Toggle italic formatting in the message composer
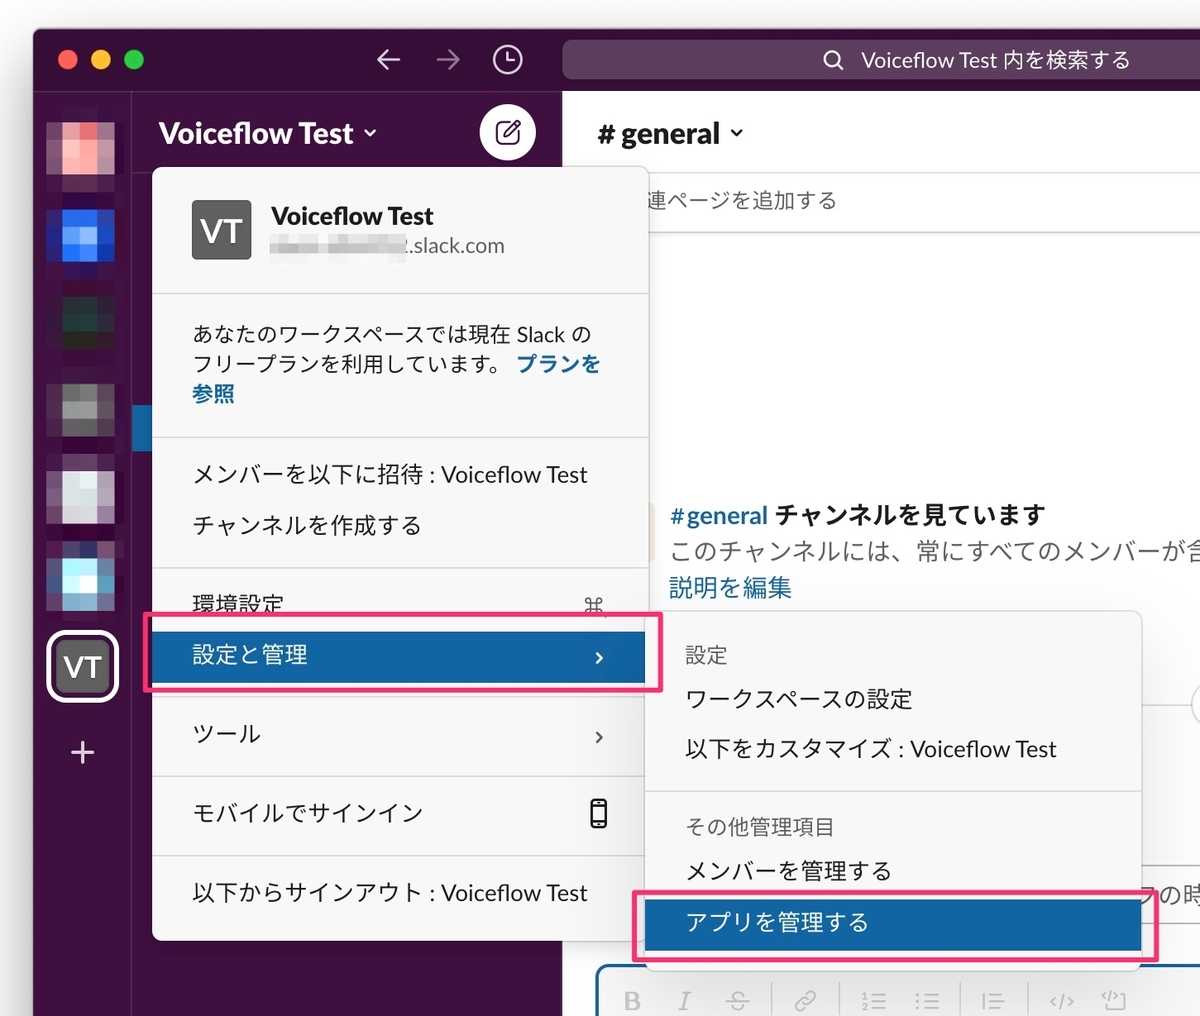Viewport: 1200px width, 1016px height. [685, 999]
